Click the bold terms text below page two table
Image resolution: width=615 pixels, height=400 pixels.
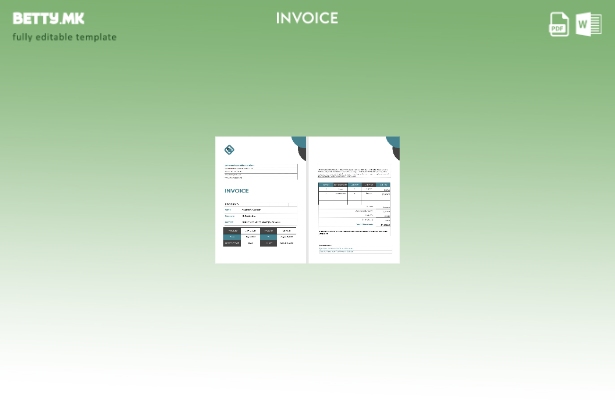coord(352,233)
